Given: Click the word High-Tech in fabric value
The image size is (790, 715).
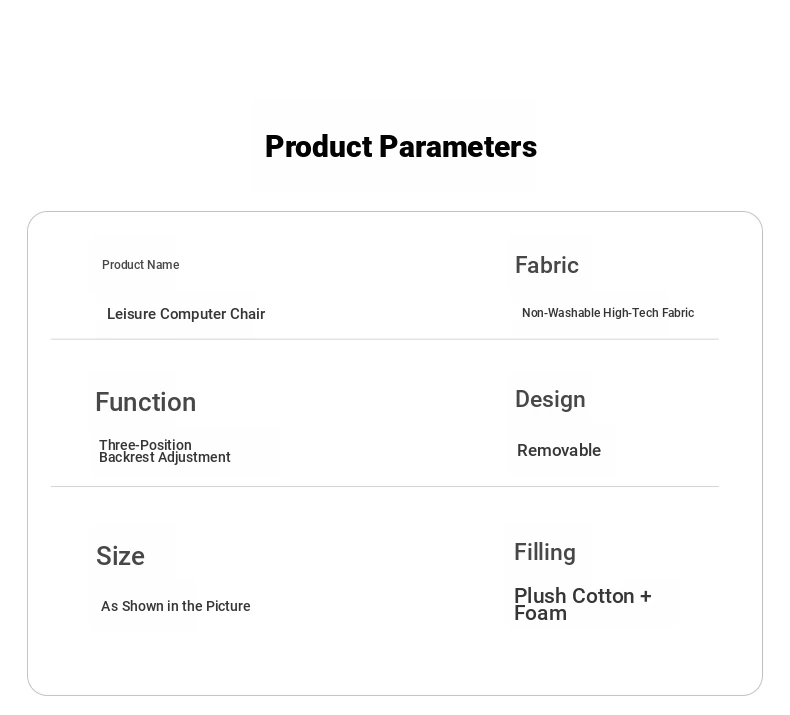Looking at the screenshot, I should click(x=631, y=312).
